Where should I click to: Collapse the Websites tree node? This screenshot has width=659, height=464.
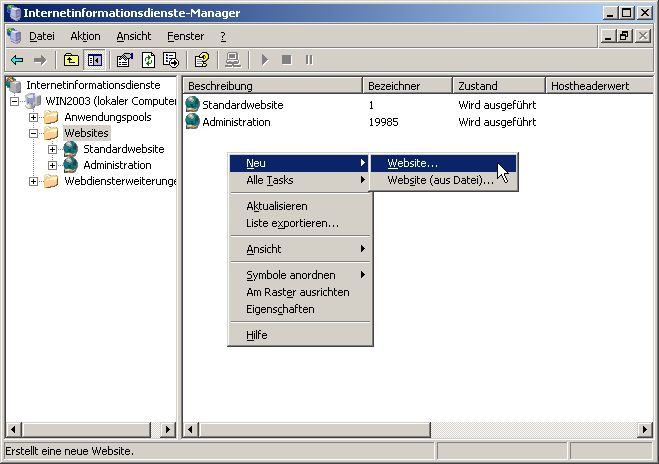click(x=34, y=133)
